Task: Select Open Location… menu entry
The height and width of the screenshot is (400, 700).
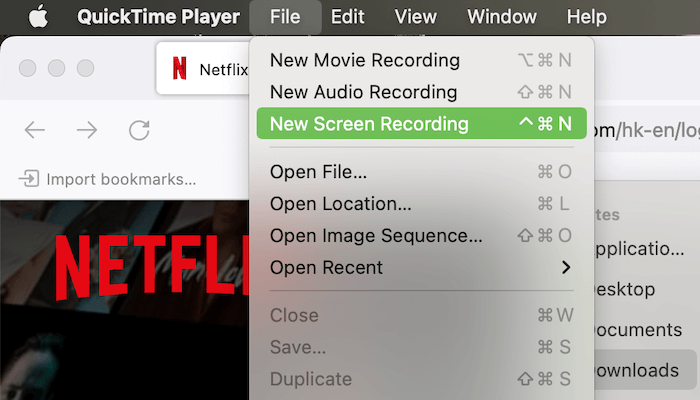Action: click(340, 204)
